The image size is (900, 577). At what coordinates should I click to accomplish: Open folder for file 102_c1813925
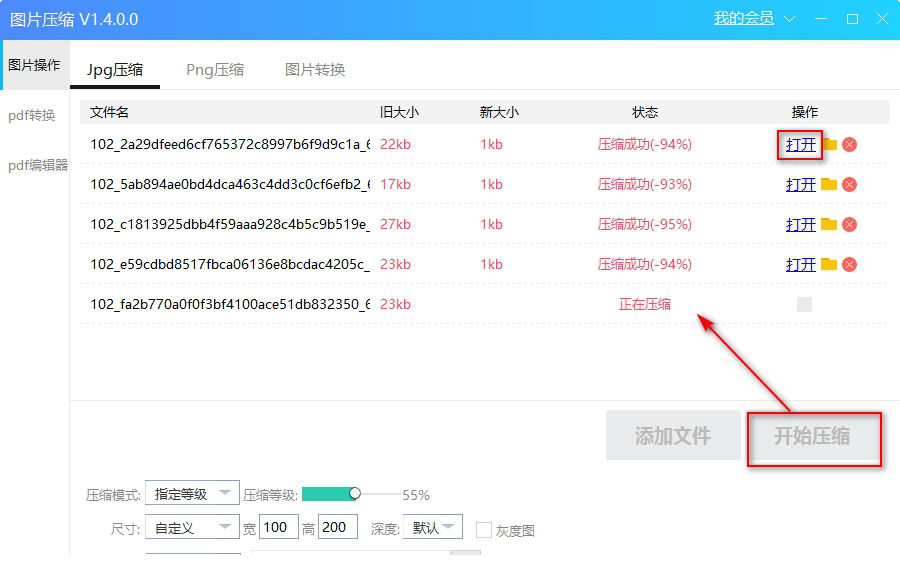pos(829,224)
